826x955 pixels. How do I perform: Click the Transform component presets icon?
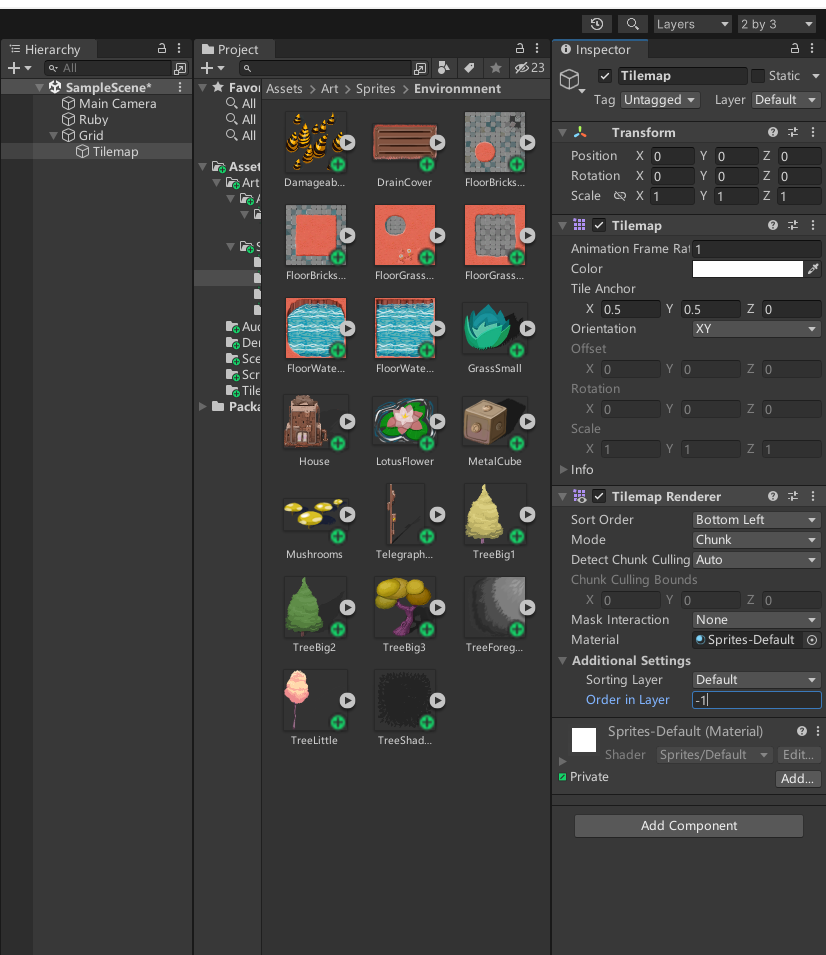tap(792, 131)
